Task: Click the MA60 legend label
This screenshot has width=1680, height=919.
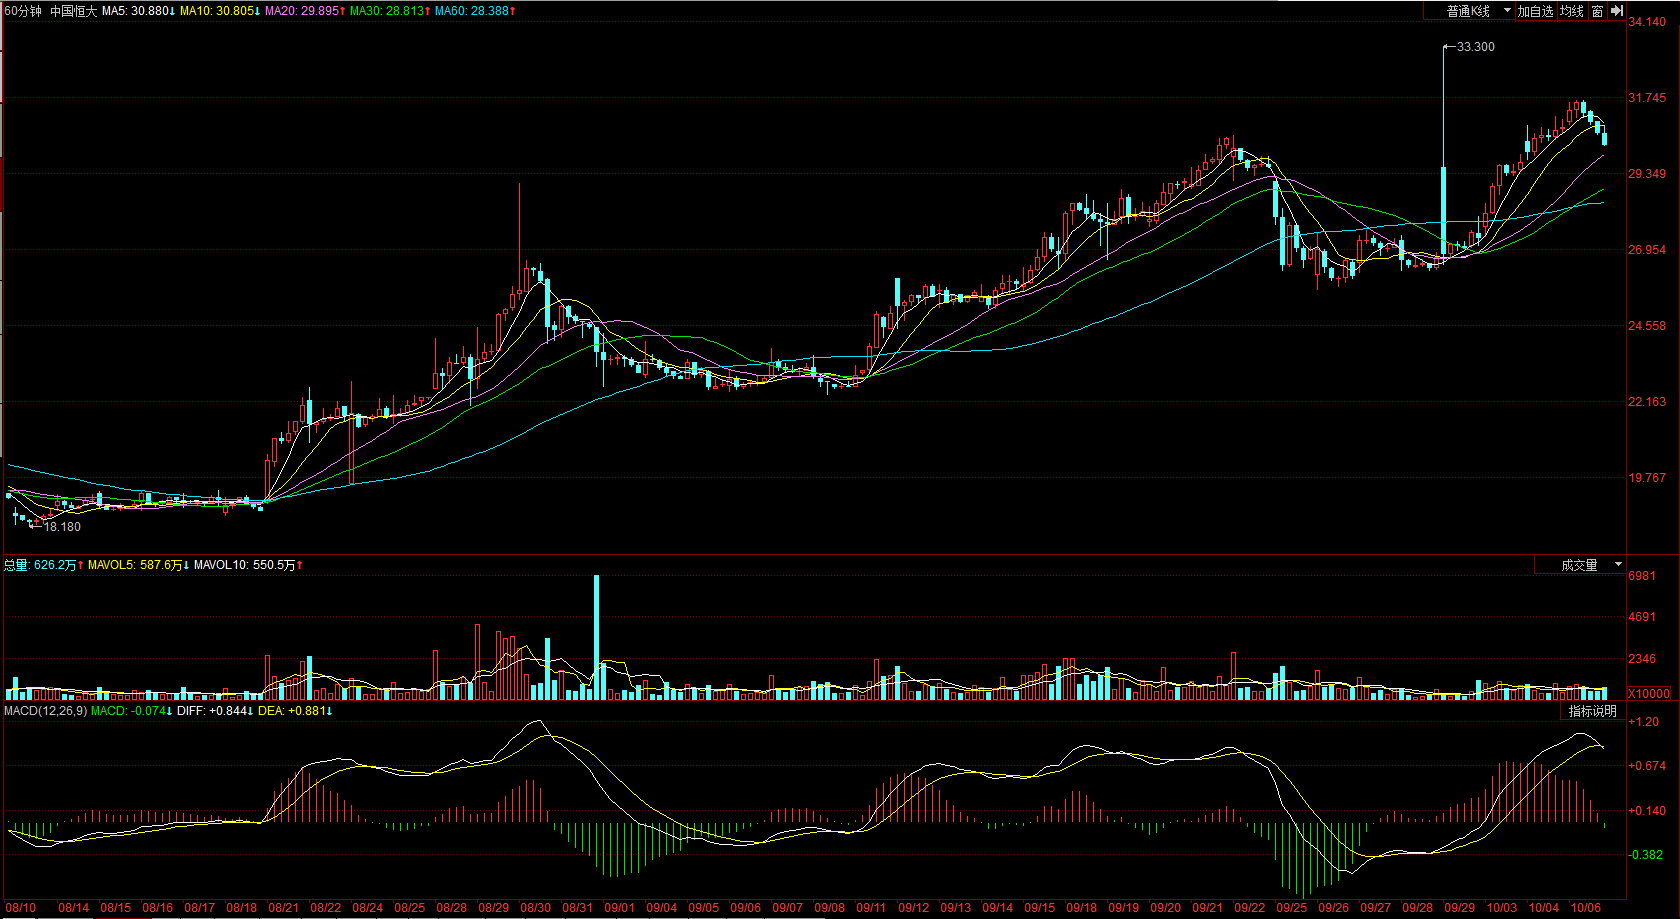Action: coord(475,11)
